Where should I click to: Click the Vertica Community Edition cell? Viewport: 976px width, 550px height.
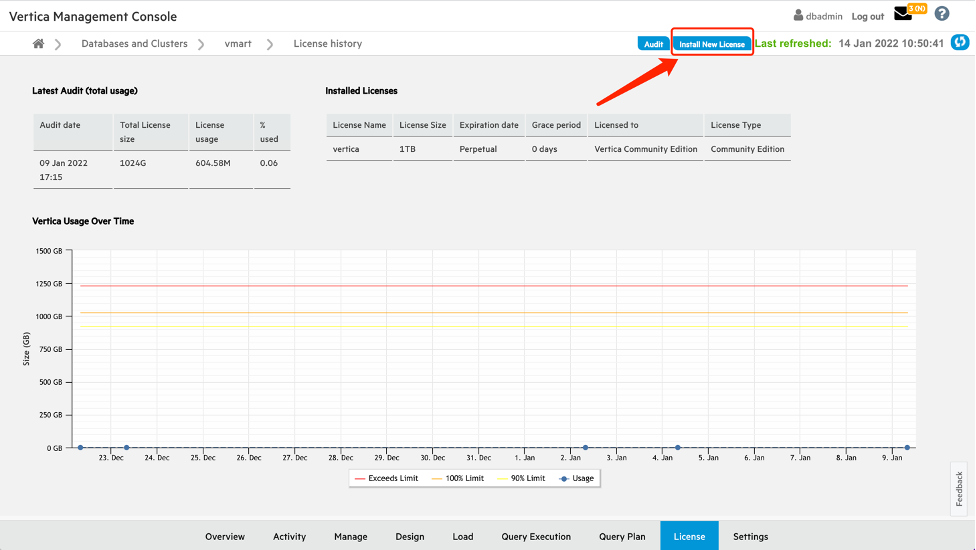point(645,149)
